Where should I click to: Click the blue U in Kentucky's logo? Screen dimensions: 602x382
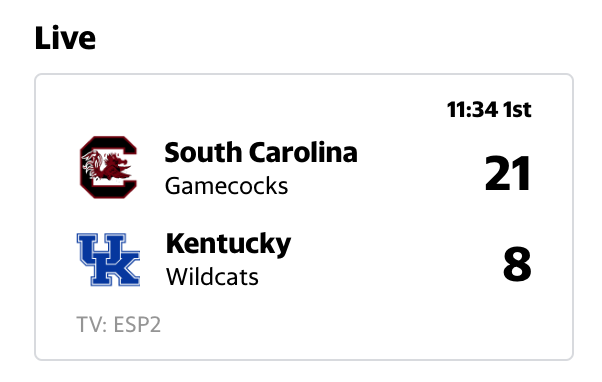coord(101,249)
